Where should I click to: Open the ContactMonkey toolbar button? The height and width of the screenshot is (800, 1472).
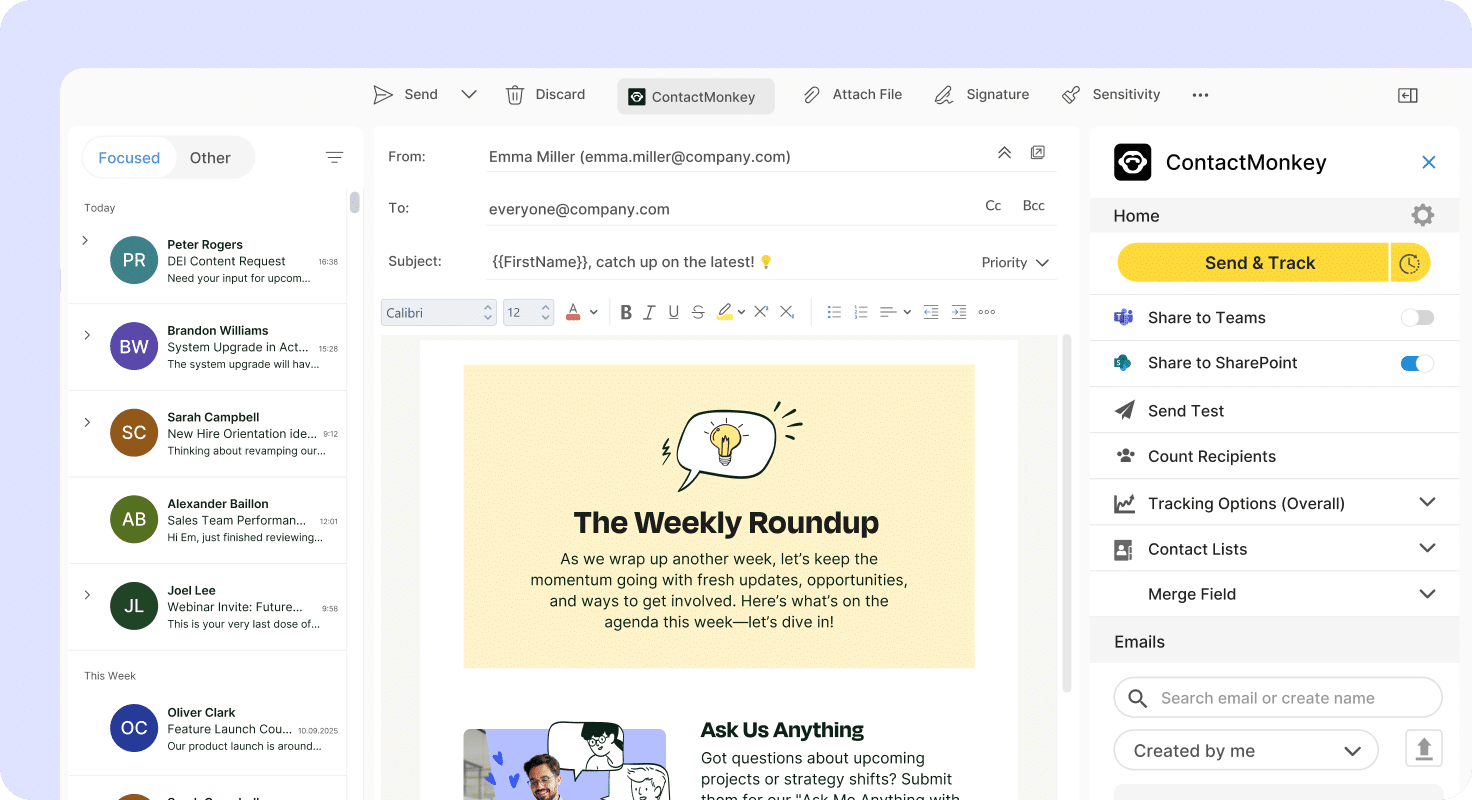[695, 96]
